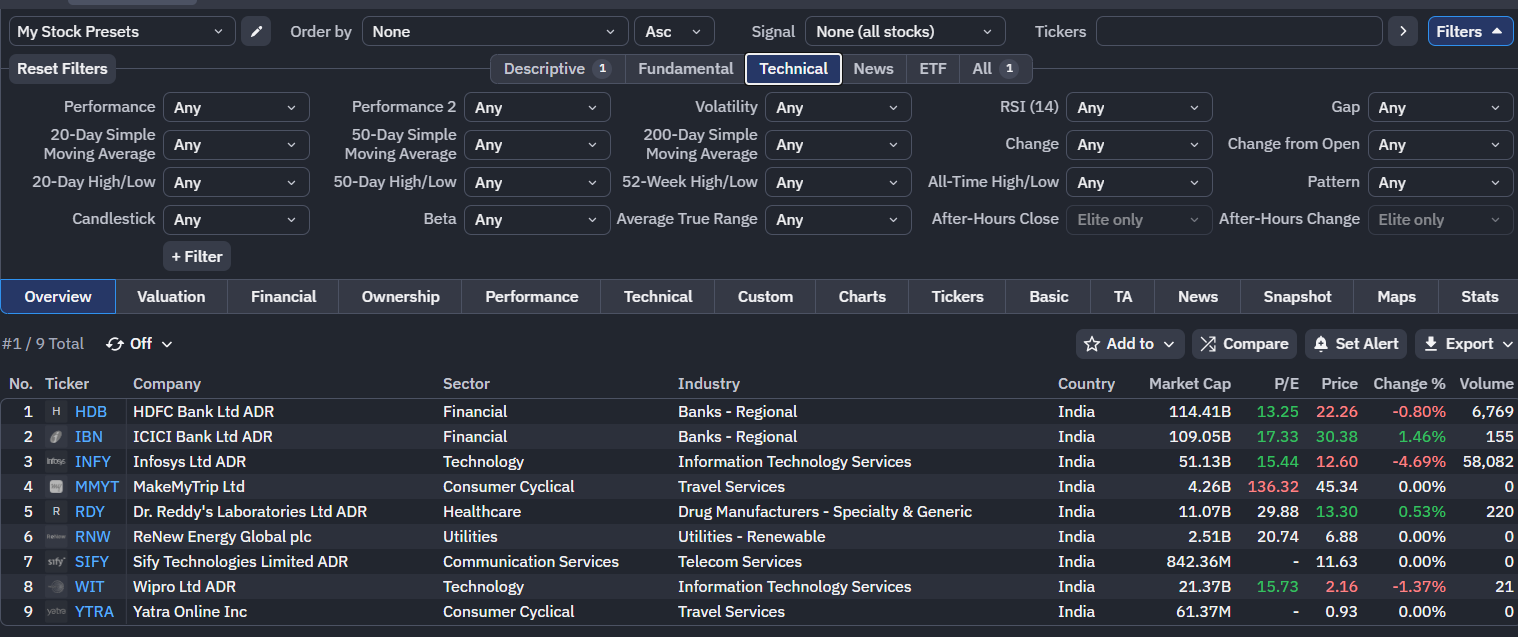Viewport: 1518px width, 637px height.
Task: Open My Stock Presets dropdown
Action: (122, 31)
